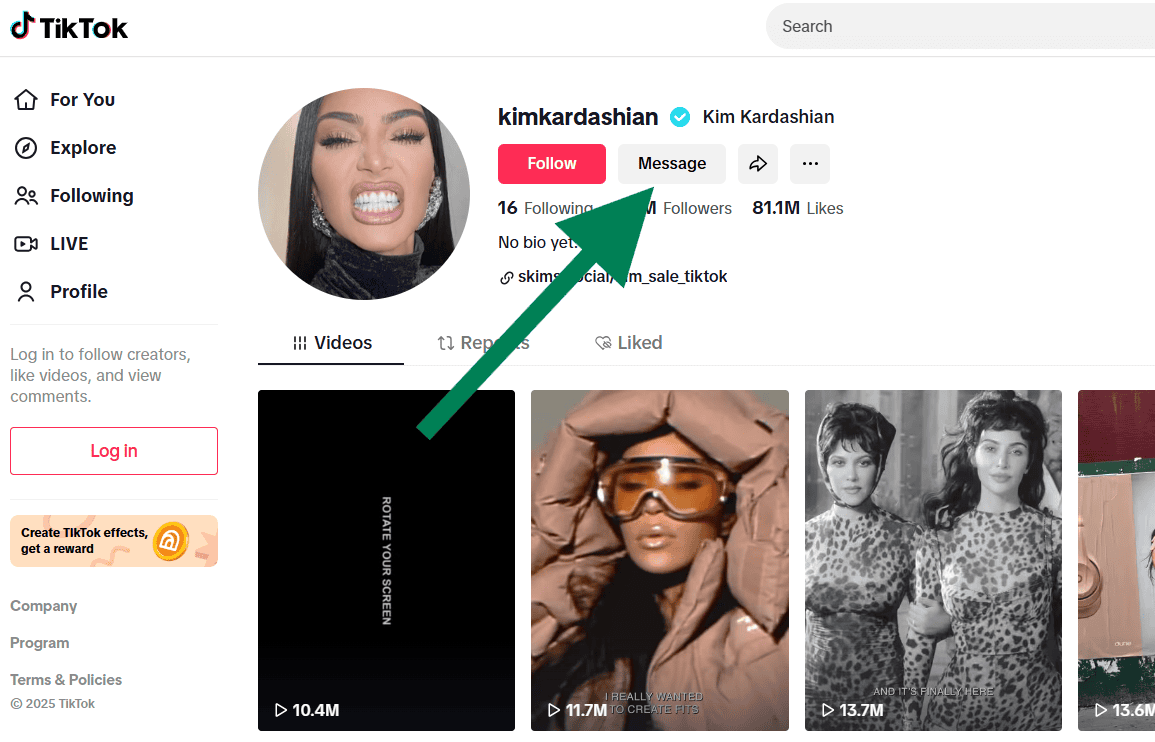Viewport: 1155px width, 742px height.
Task: Switch to the Videos tab
Action: (x=331, y=343)
